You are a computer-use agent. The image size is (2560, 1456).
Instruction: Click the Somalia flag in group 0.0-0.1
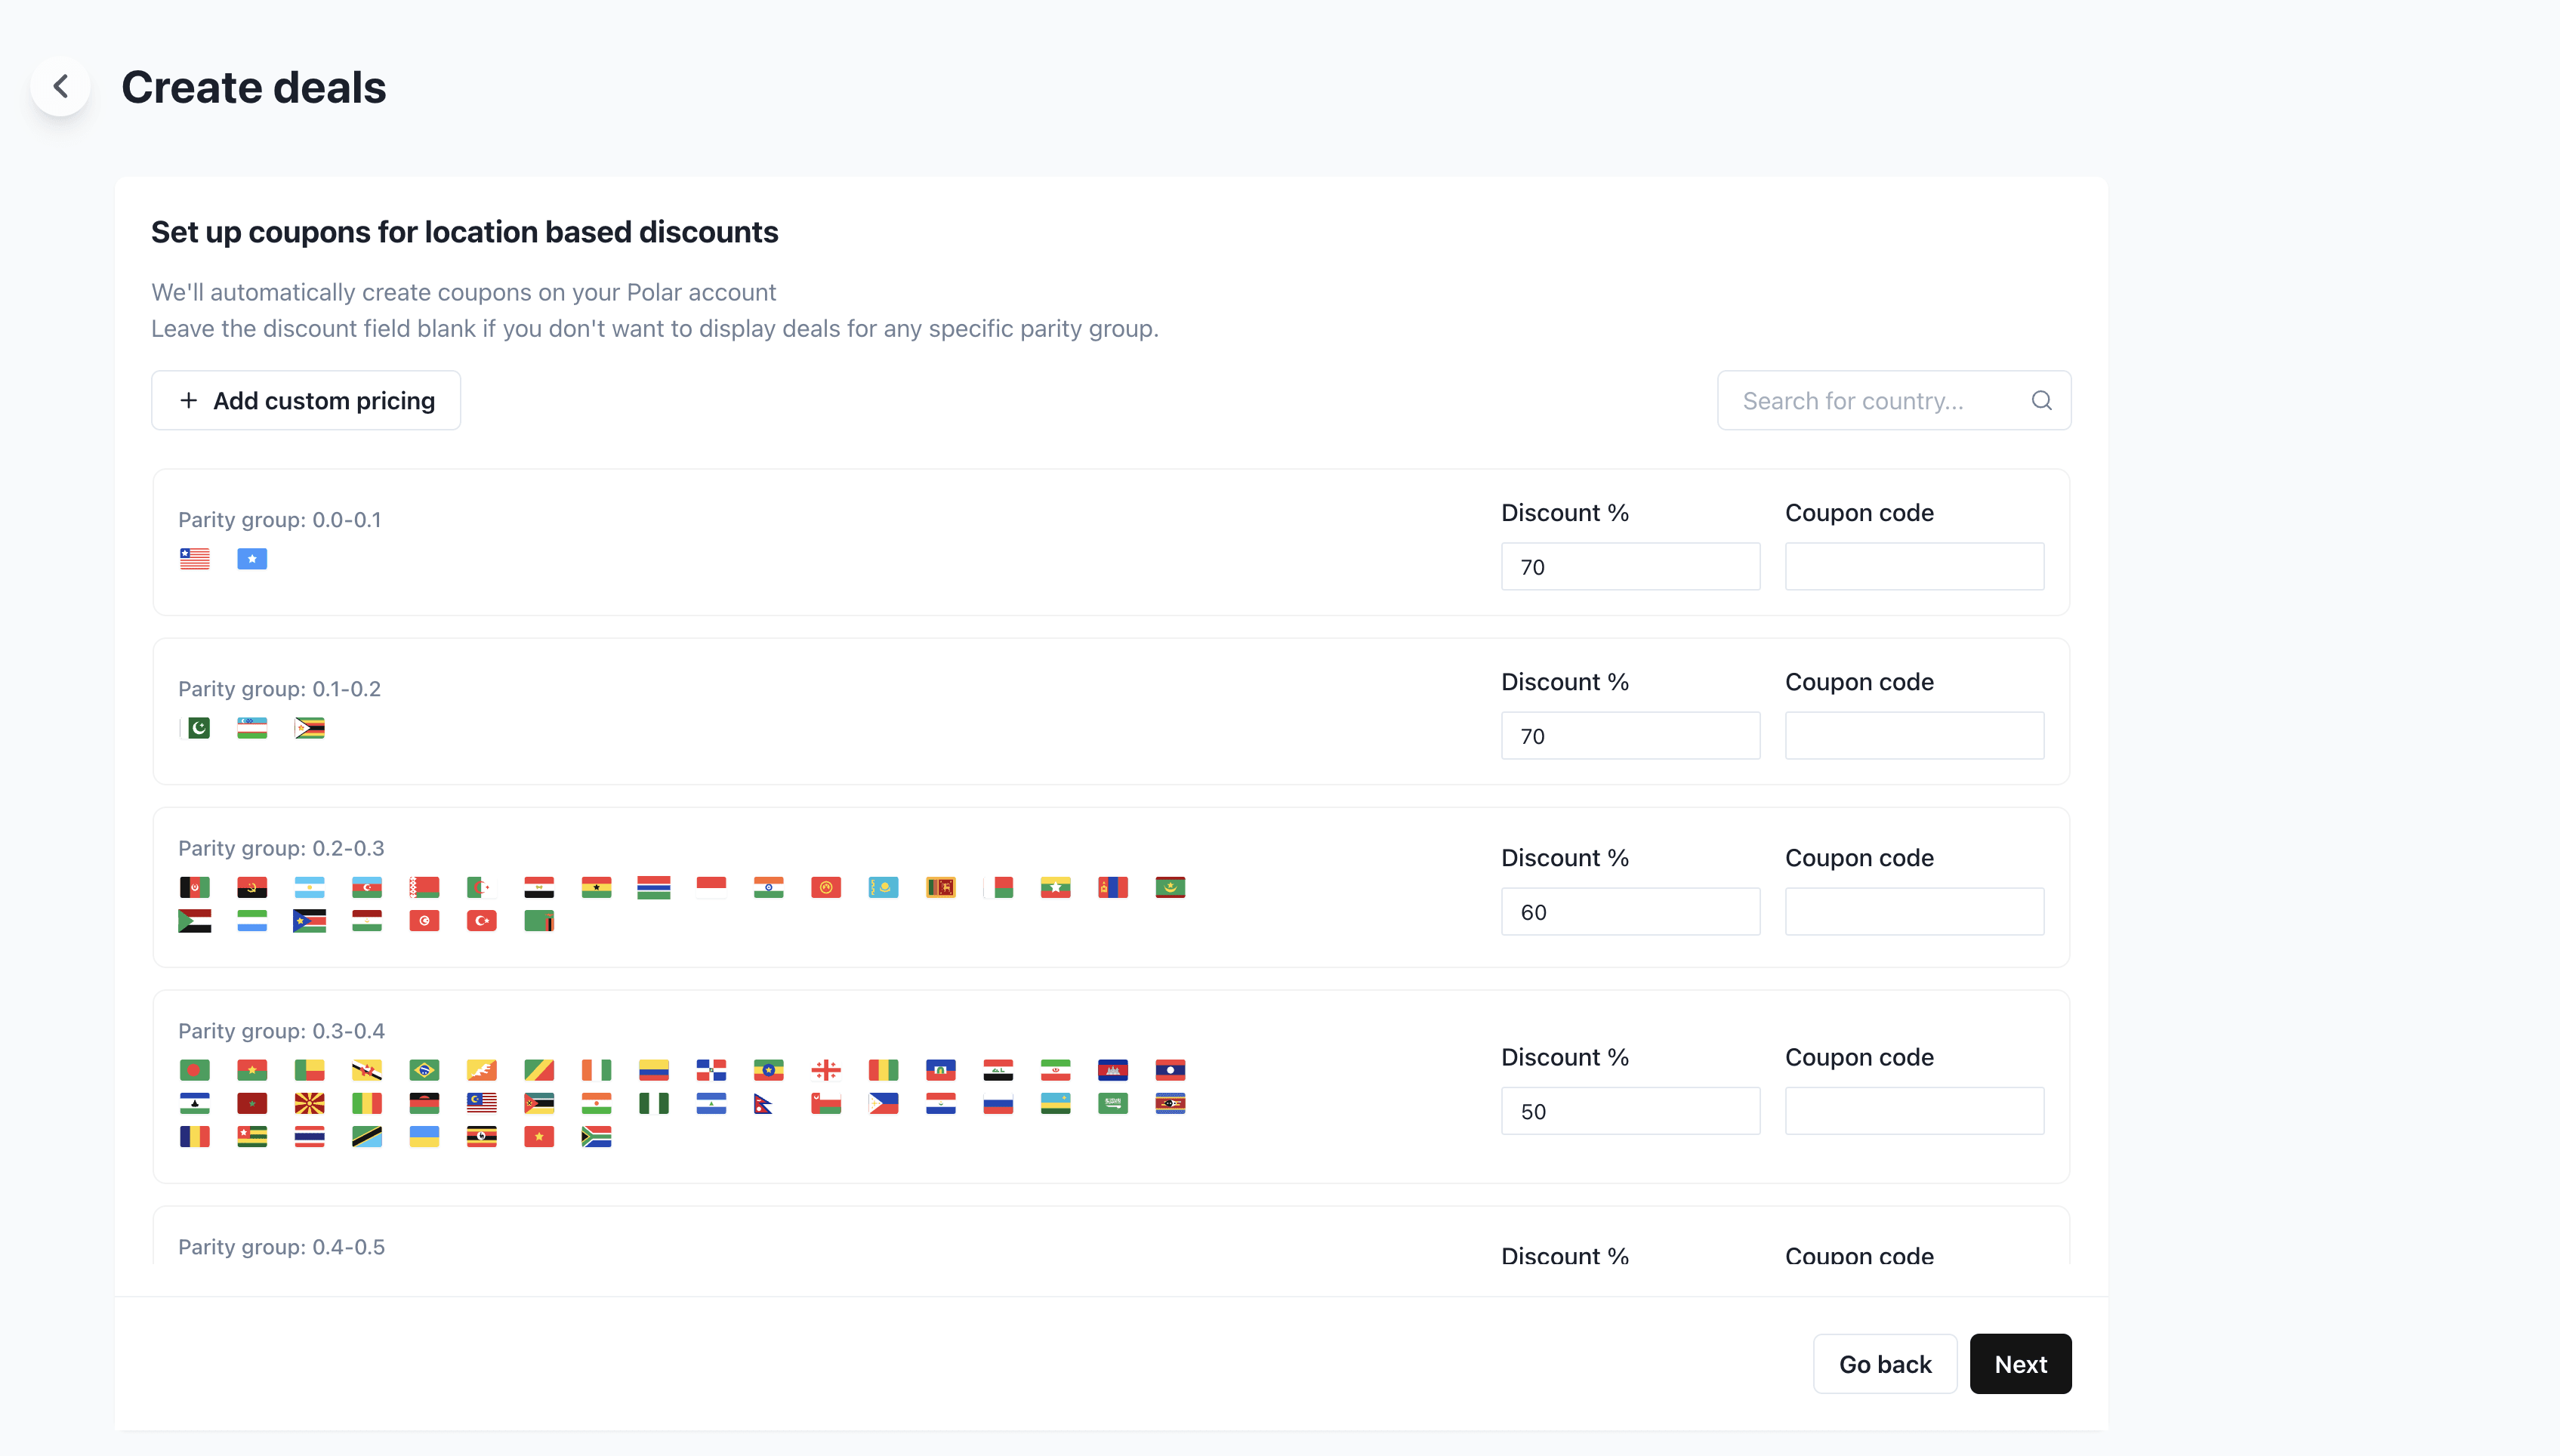[252, 559]
